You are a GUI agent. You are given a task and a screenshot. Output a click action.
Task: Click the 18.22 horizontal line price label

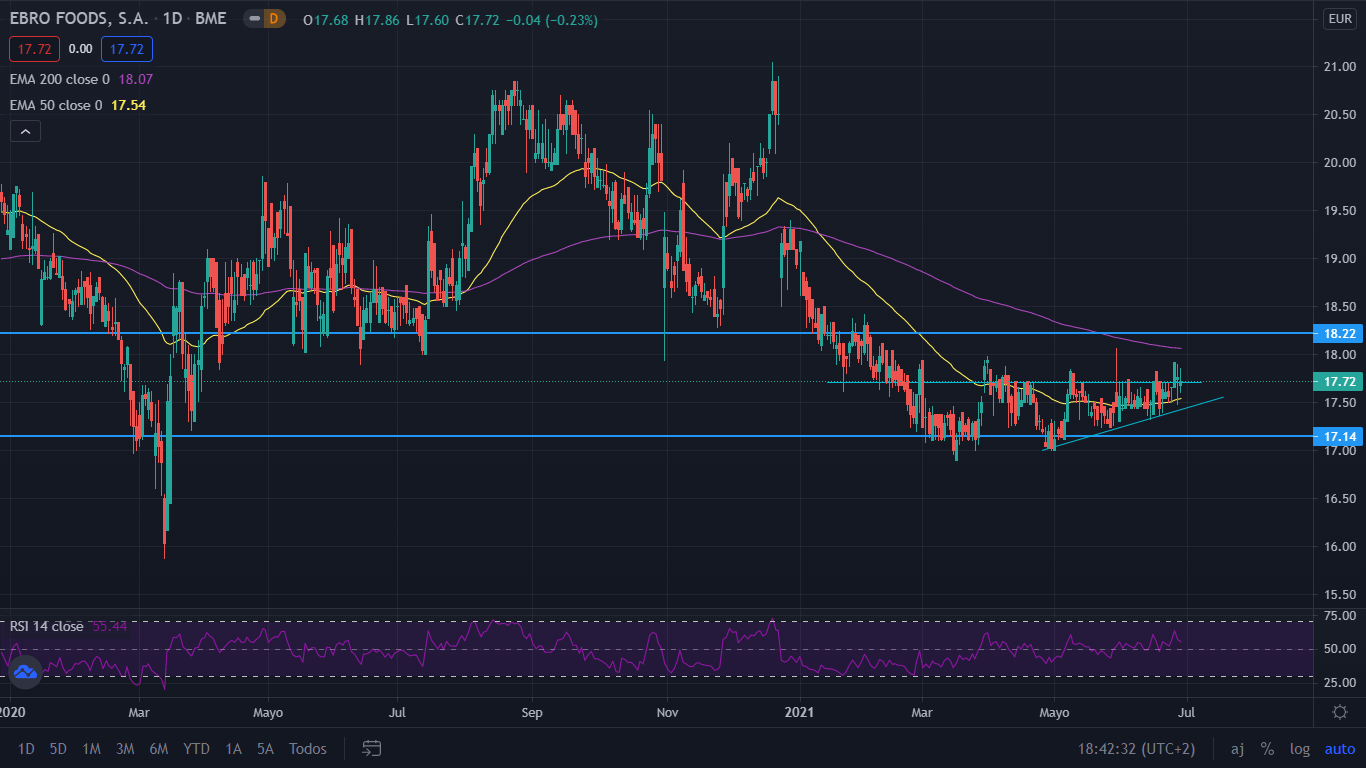coord(1338,334)
